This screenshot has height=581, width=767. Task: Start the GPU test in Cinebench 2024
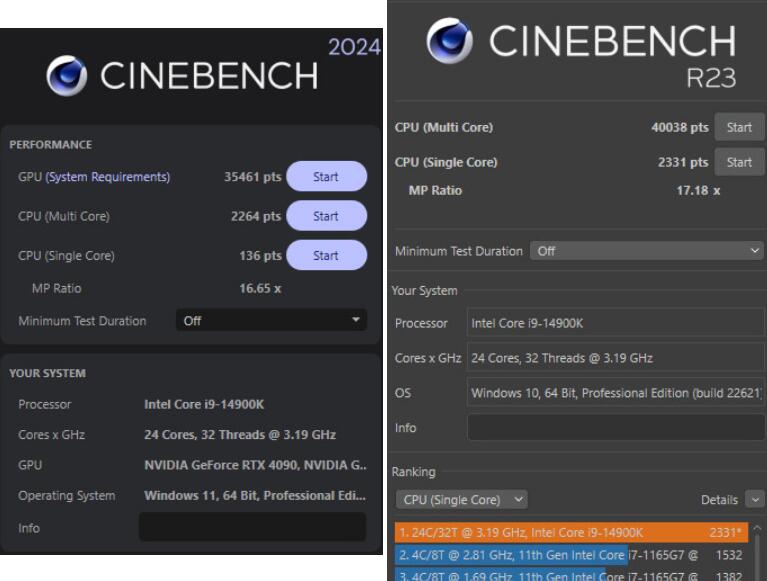(x=326, y=177)
